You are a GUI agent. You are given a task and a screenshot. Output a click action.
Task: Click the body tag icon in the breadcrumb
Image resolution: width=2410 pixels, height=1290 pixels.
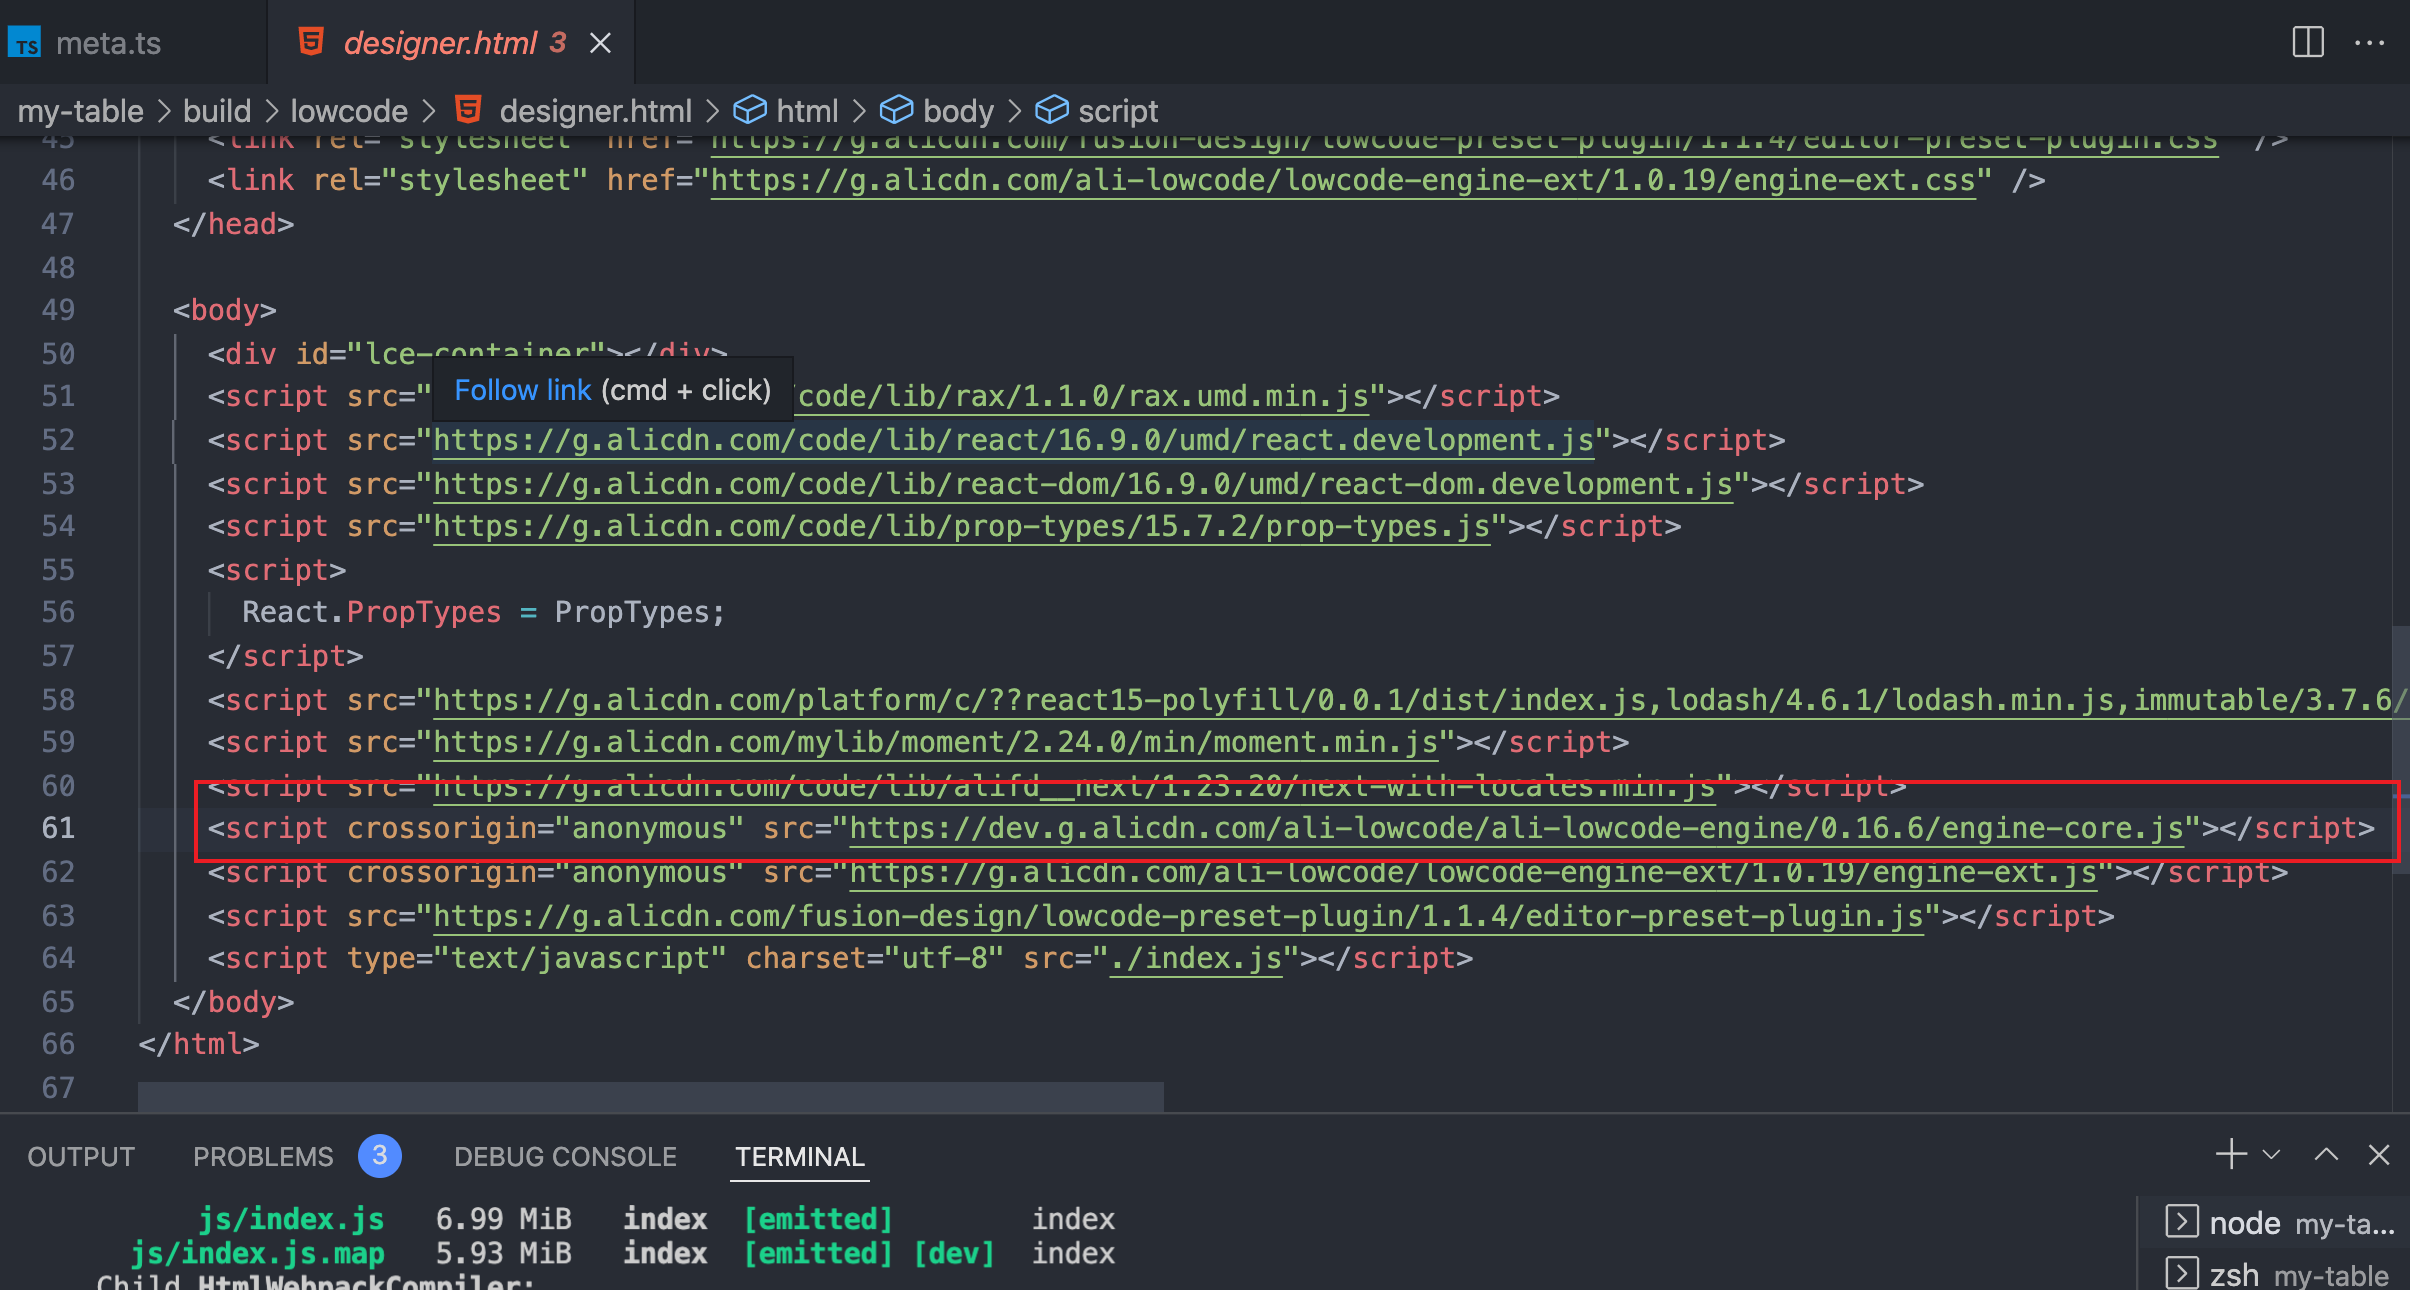click(897, 110)
